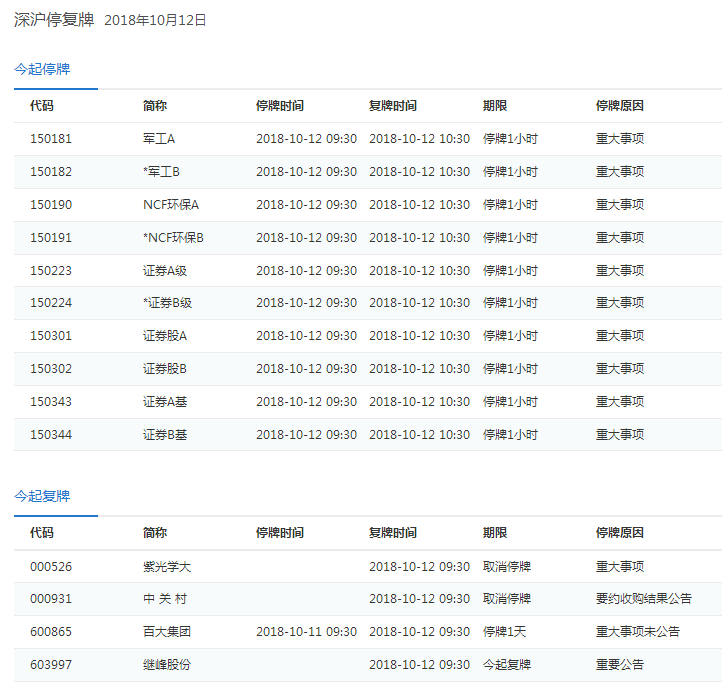Click the stock name 百大集团
Image resolution: width=727 pixels, height=685 pixels.
pos(167,632)
